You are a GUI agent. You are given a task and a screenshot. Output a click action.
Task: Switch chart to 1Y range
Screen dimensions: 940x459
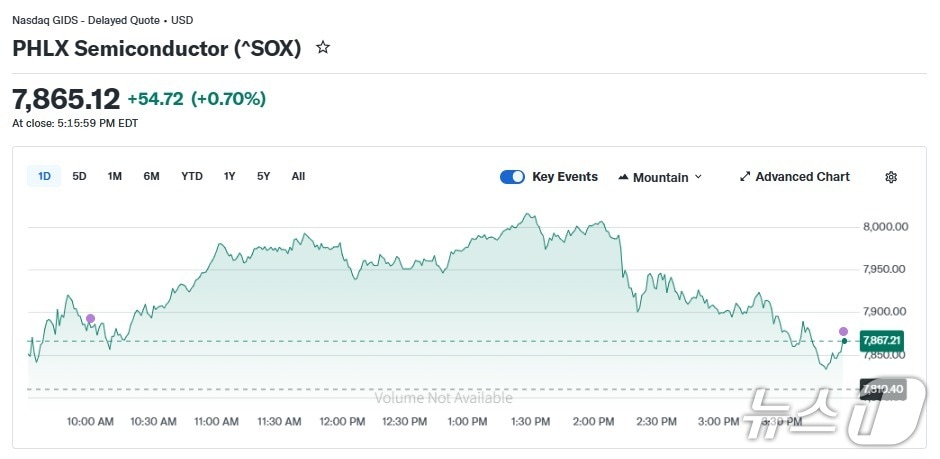click(x=230, y=177)
